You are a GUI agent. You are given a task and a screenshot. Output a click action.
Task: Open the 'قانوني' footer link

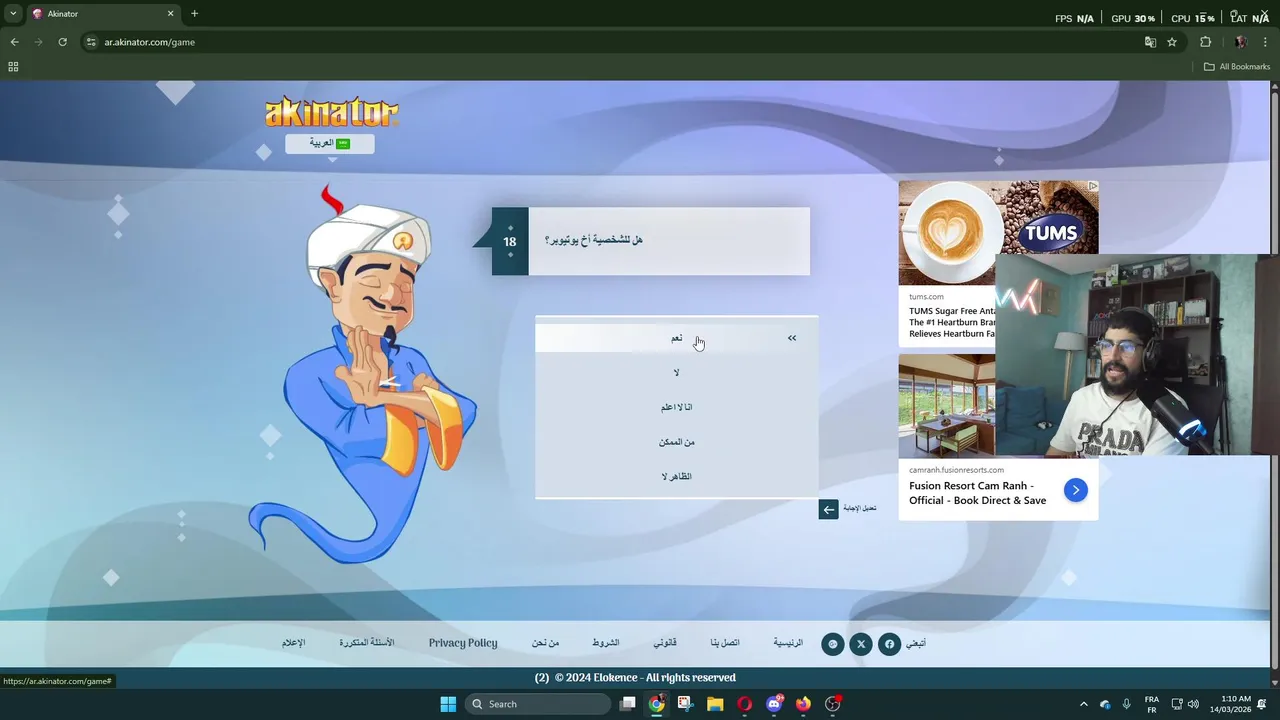click(x=665, y=643)
